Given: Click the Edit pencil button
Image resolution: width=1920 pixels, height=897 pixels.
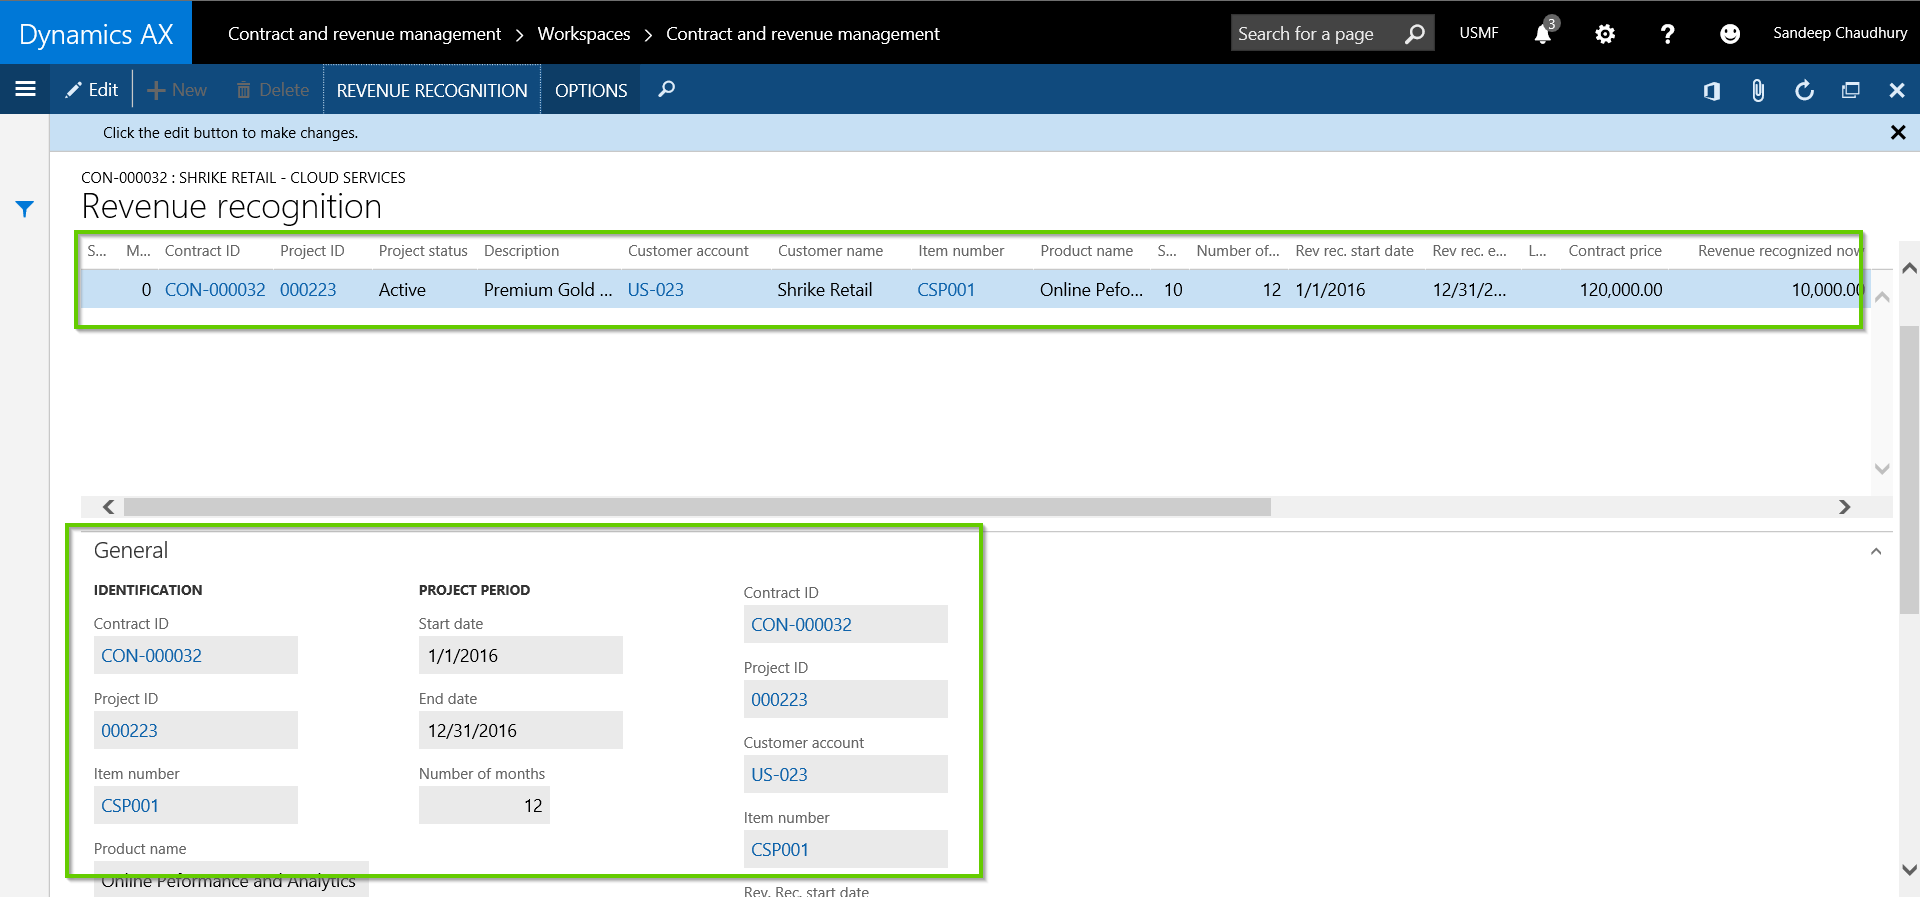Looking at the screenshot, I should point(92,90).
